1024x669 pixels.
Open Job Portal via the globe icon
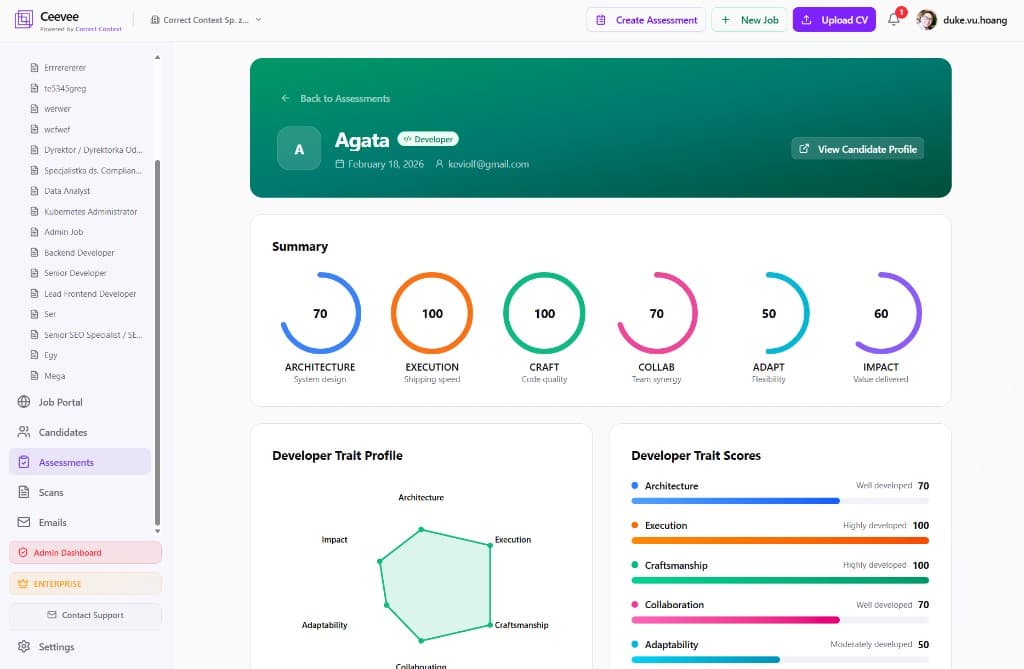[23, 402]
